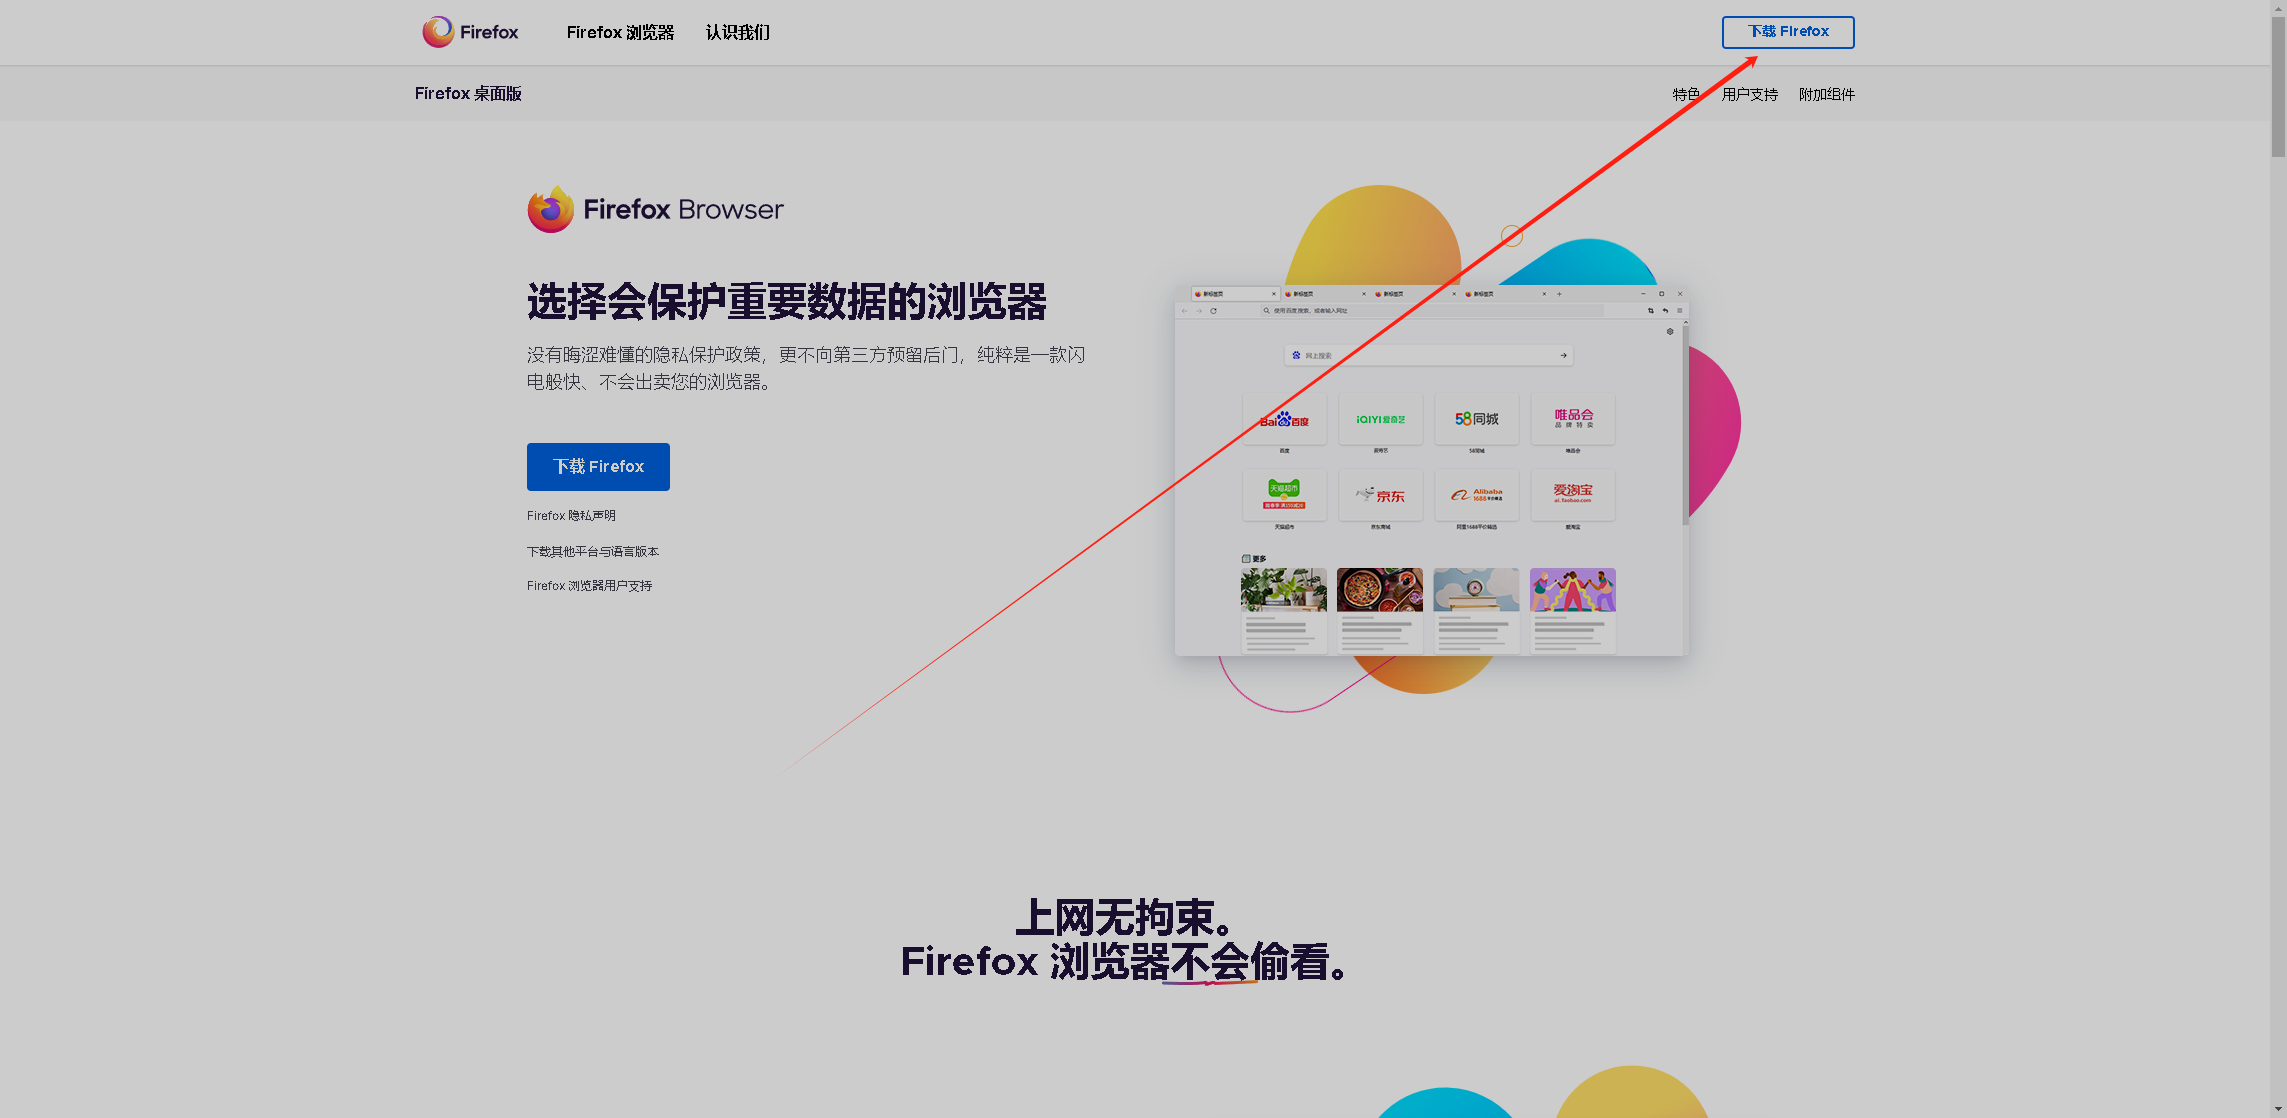Open Firefox 浏览器用户支持 link
Screen dimensions: 2287x1118
coord(589,586)
